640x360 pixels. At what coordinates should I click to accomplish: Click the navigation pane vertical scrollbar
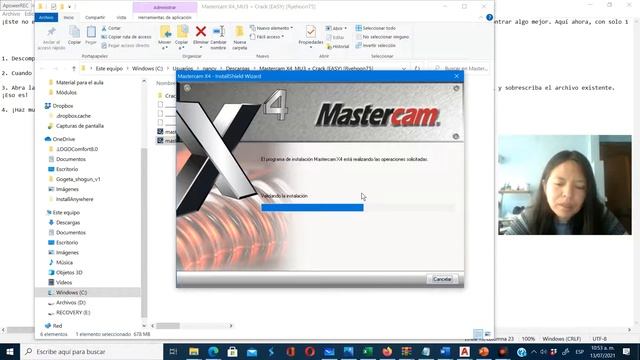[x=144, y=233]
